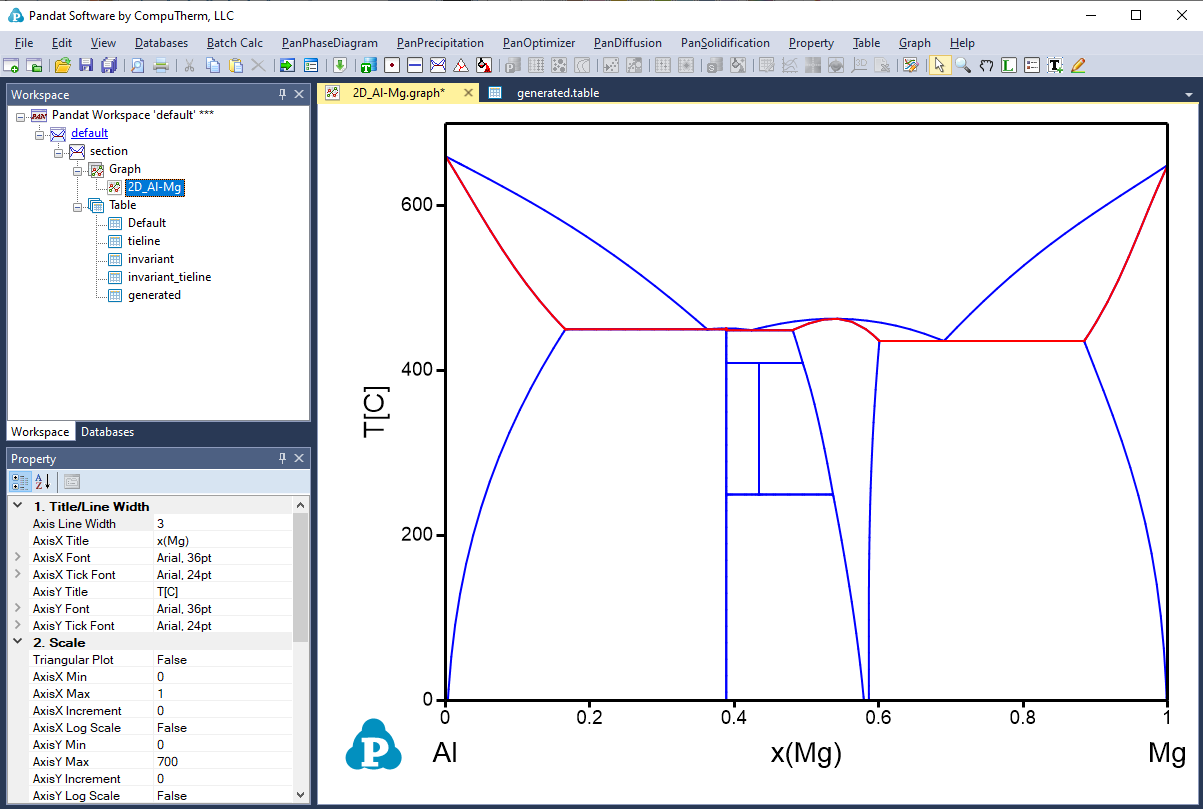This screenshot has height=809, width=1203.
Task: Click the Print toolbar icon
Action: point(160,65)
